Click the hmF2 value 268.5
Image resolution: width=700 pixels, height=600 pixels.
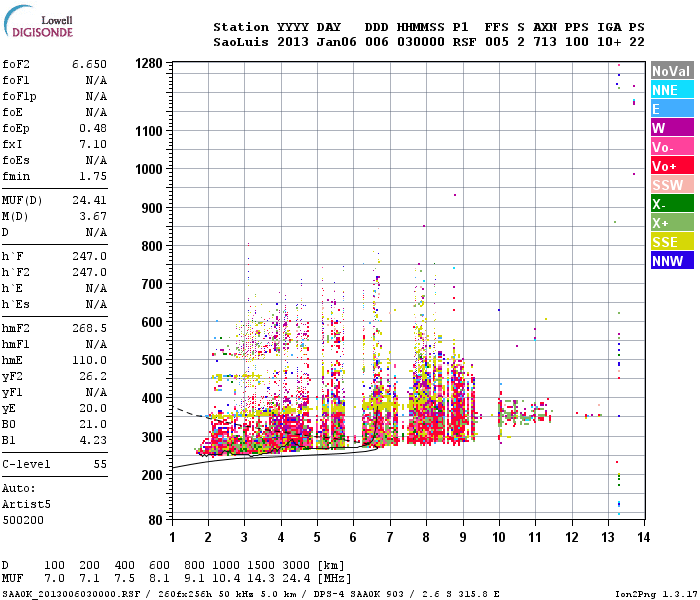[x=89, y=328]
